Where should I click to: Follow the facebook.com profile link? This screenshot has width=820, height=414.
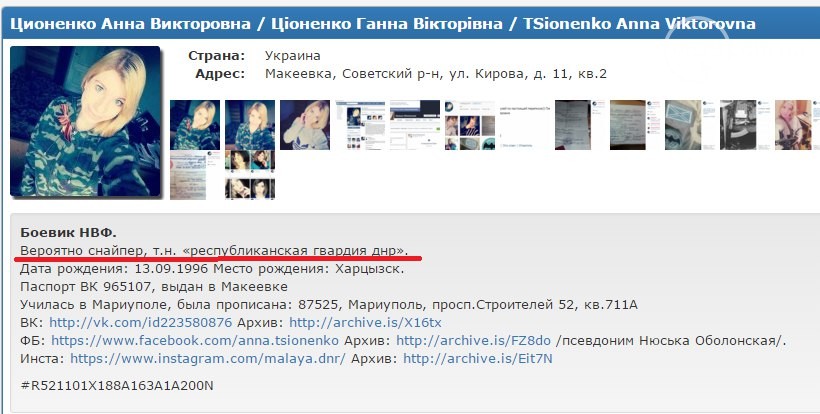[x=195, y=341]
